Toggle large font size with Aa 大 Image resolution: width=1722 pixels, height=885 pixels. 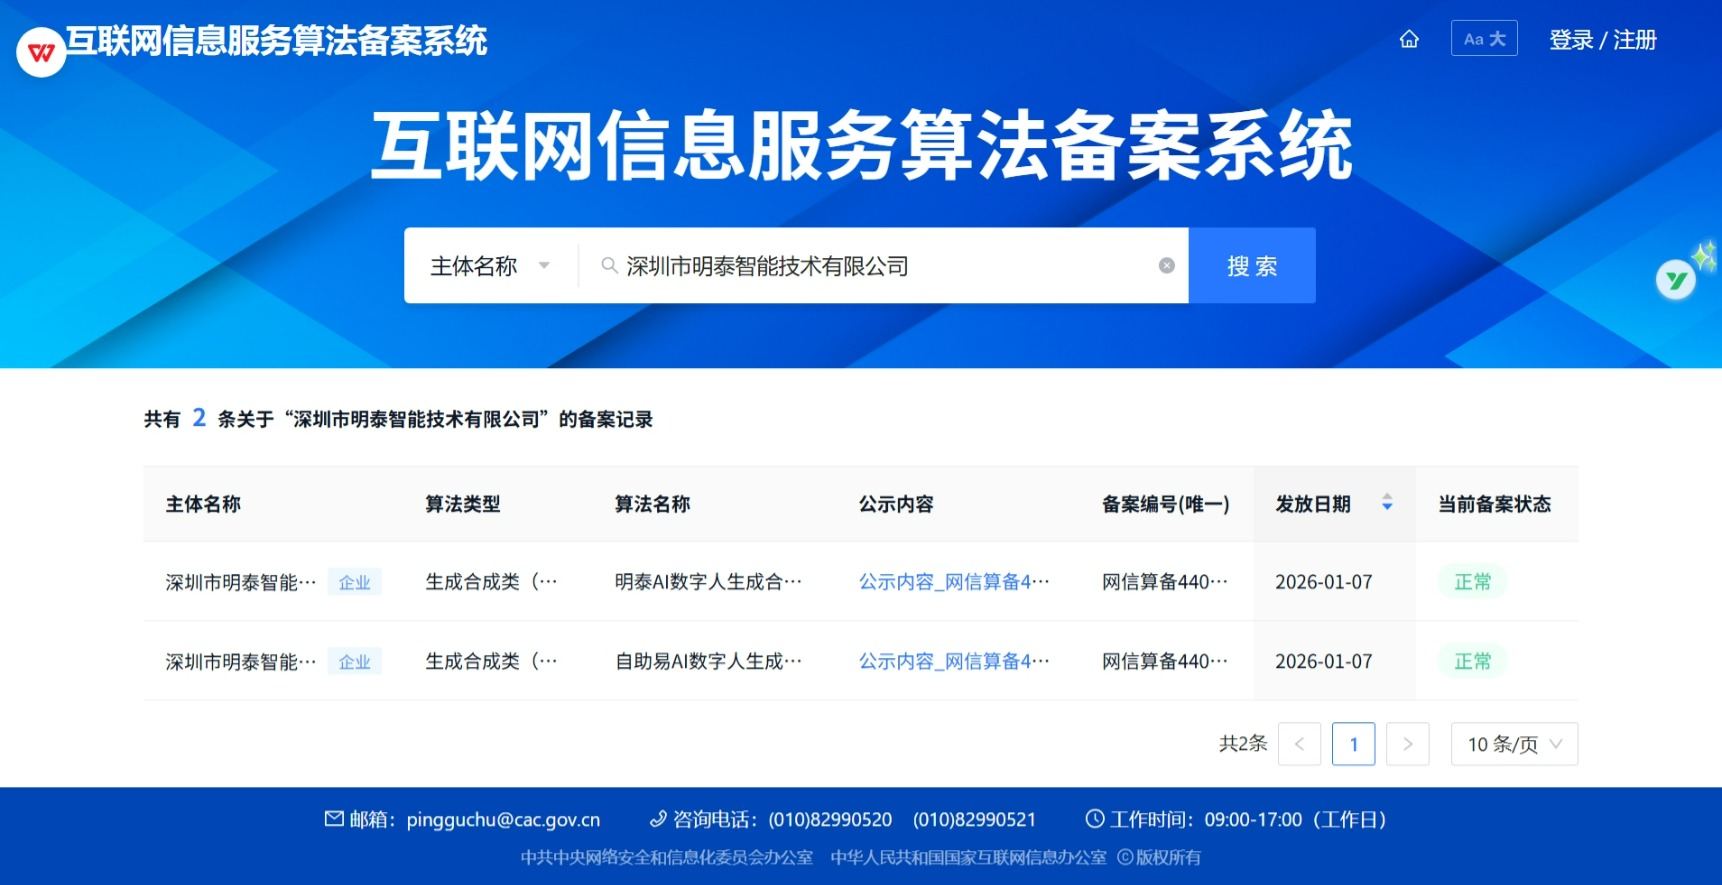[1484, 39]
